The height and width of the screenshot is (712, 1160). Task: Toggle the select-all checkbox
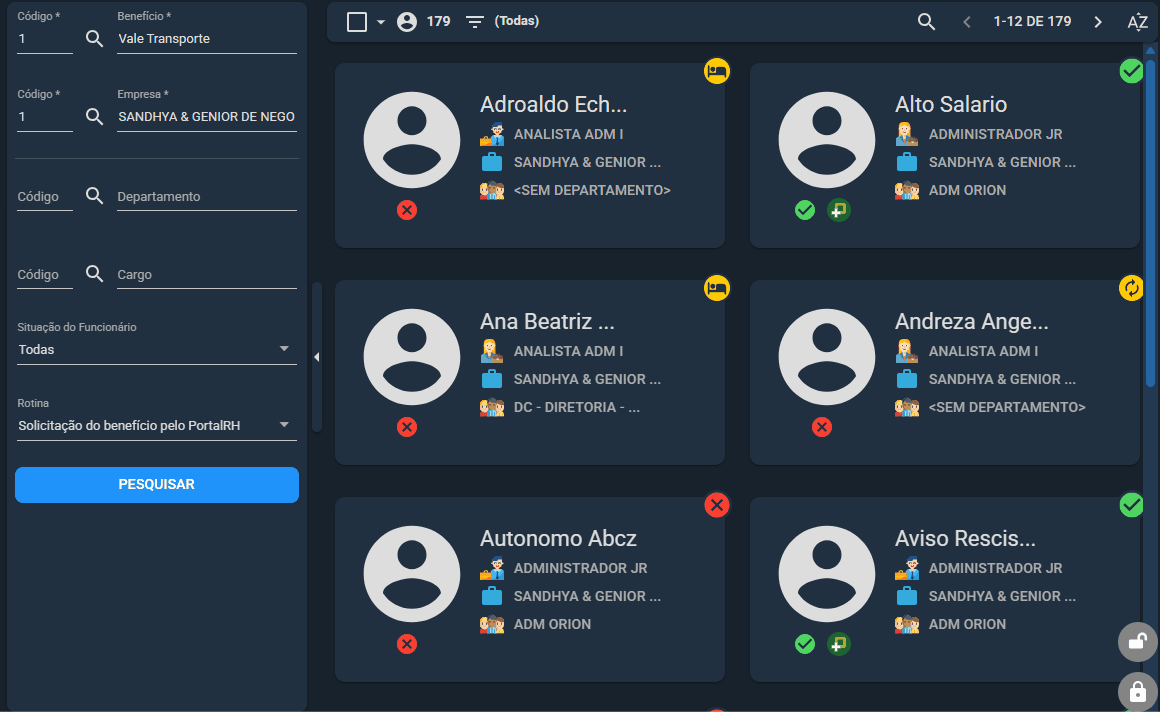pyautogui.click(x=357, y=21)
